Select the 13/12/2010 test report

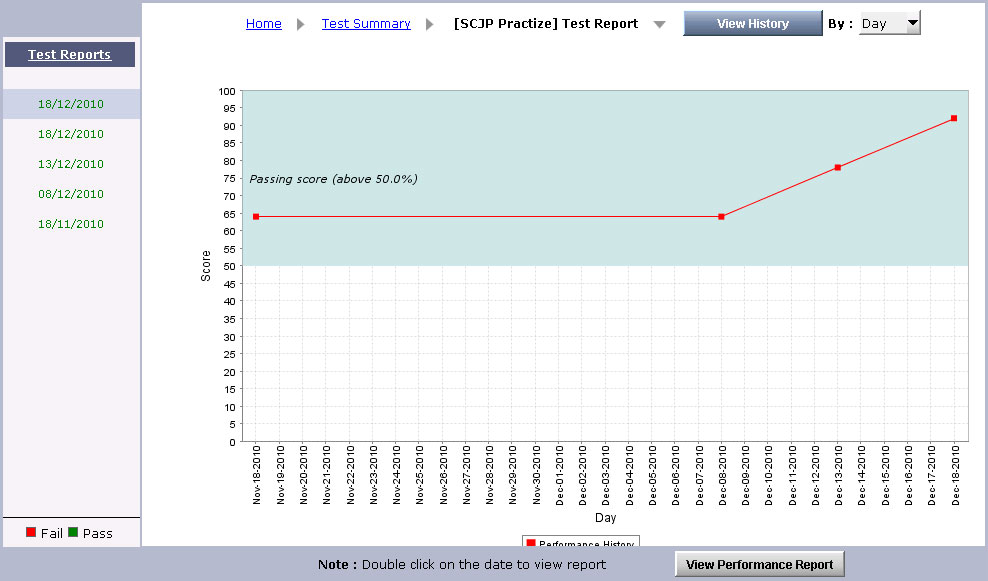[71, 164]
